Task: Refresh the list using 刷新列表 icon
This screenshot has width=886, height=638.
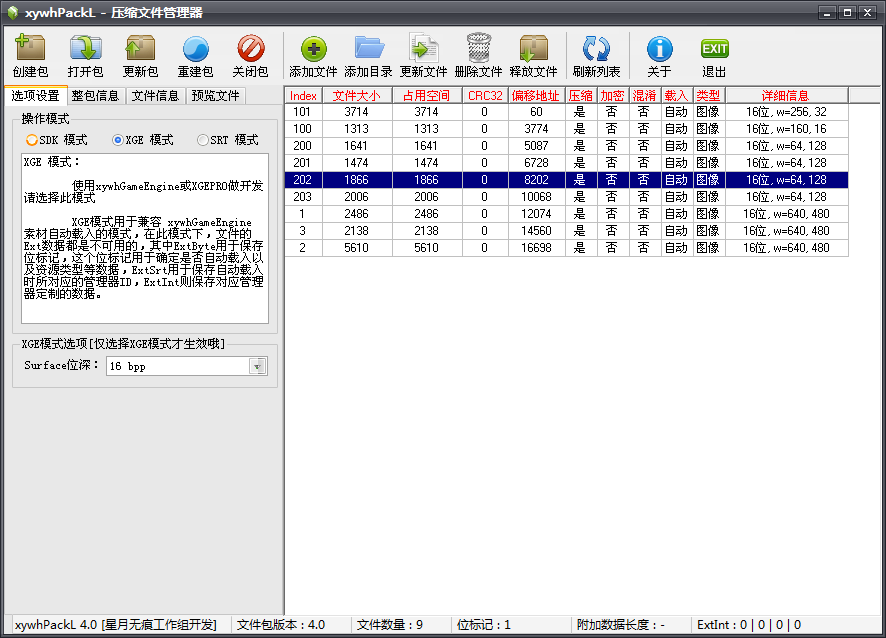Action: 596,55
